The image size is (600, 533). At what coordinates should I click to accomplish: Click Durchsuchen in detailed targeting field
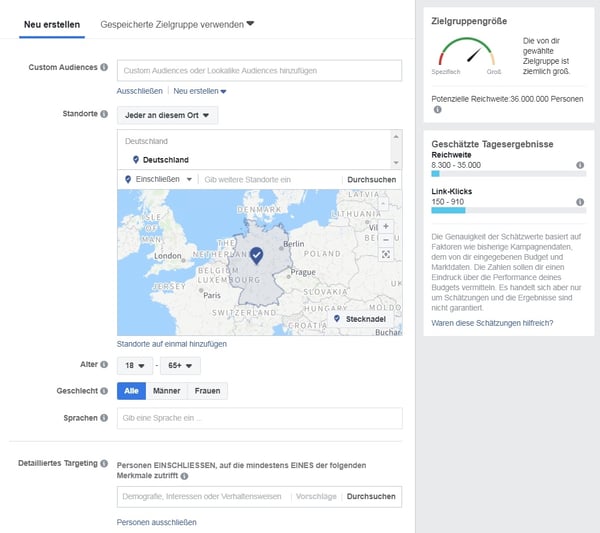click(371, 496)
